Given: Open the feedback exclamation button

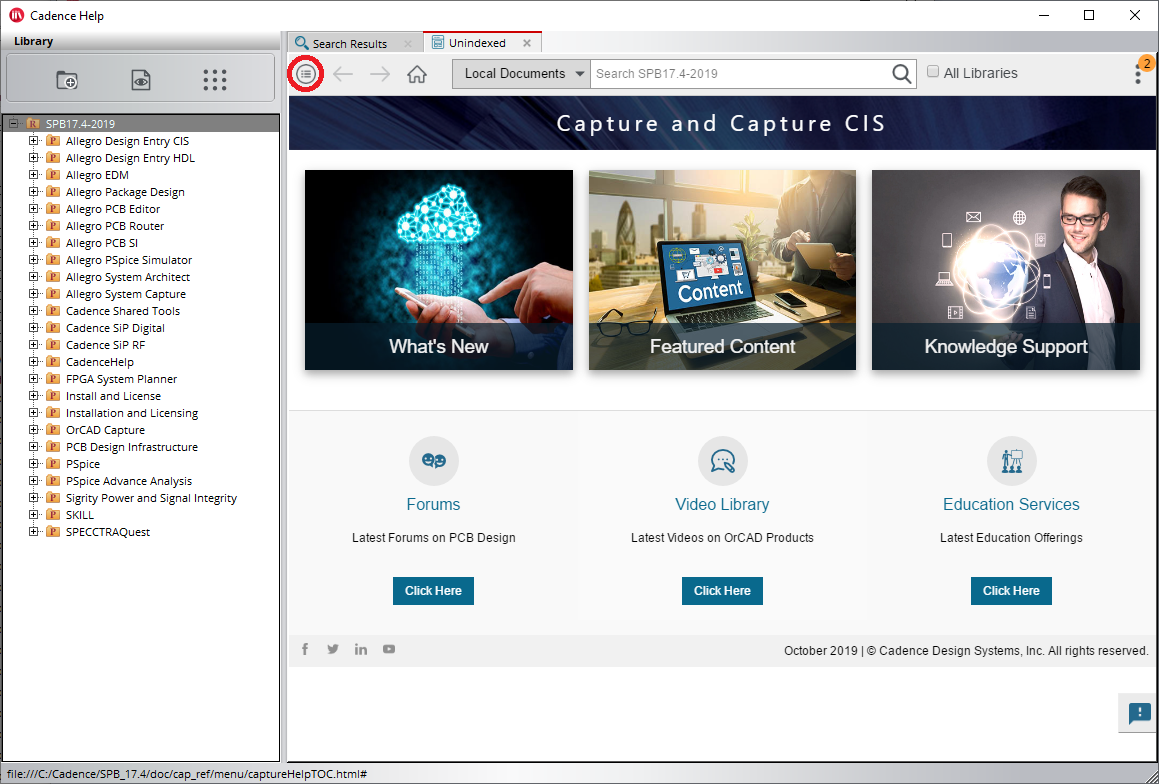Looking at the screenshot, I should coord(1139,713).
